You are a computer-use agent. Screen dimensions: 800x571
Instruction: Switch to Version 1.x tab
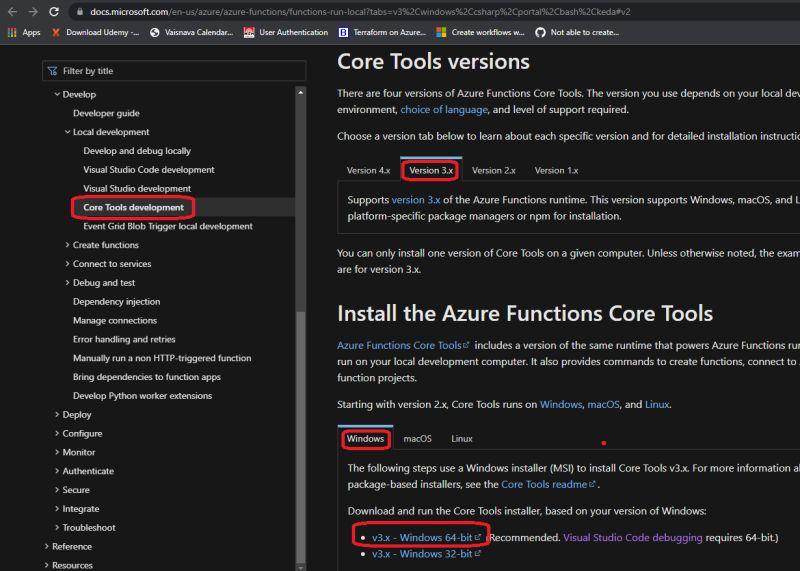point(556,170)
